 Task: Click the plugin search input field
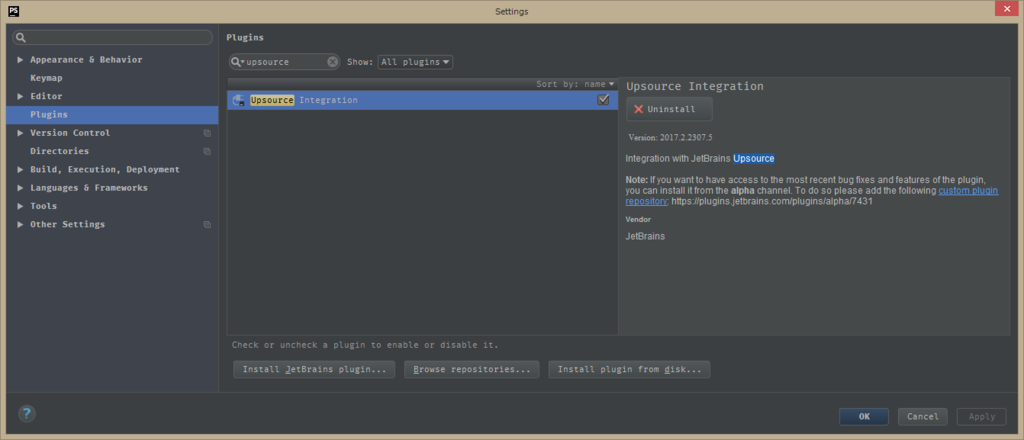286,62
